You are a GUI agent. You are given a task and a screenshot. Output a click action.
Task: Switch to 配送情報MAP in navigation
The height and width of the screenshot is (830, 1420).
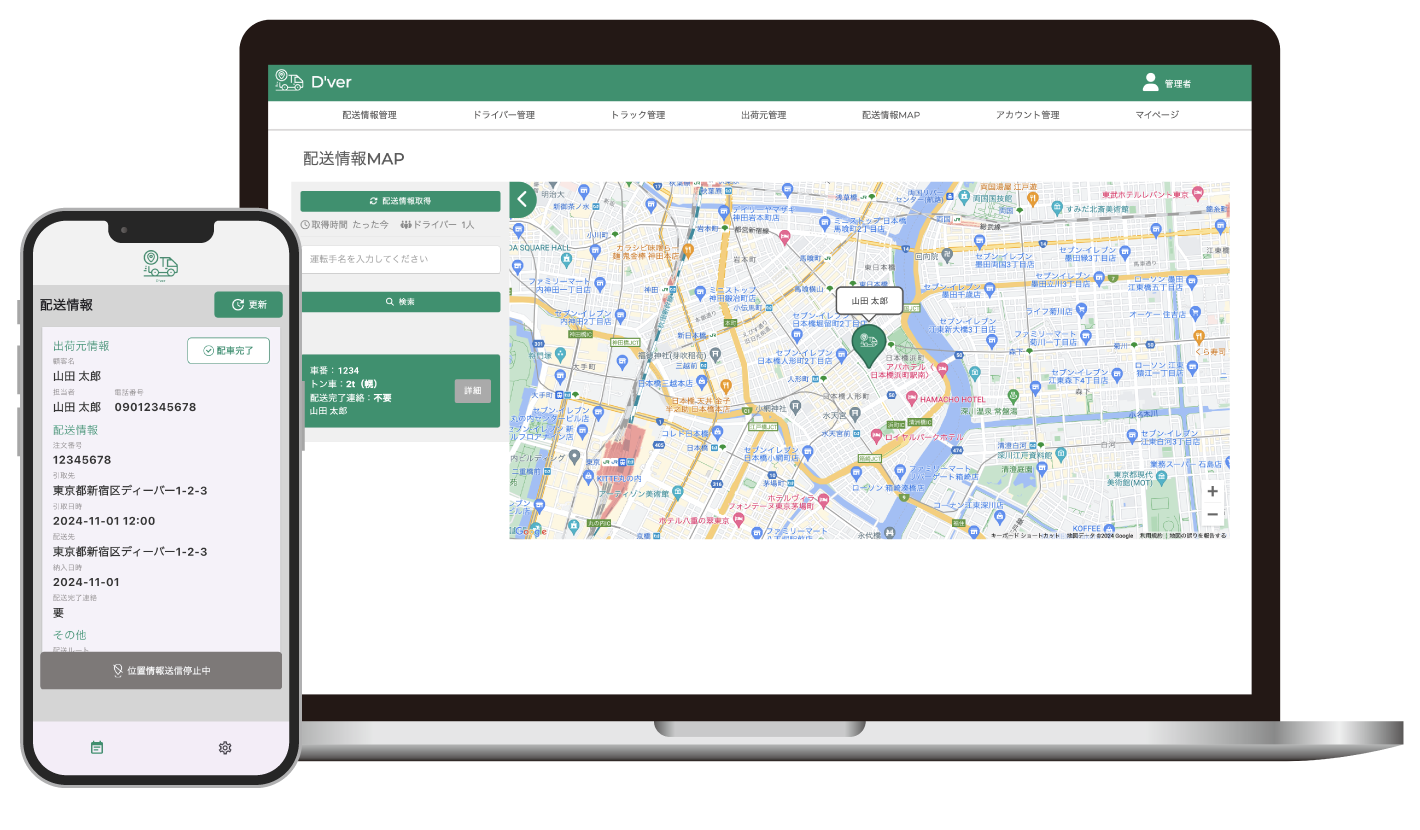pos(891,115)
